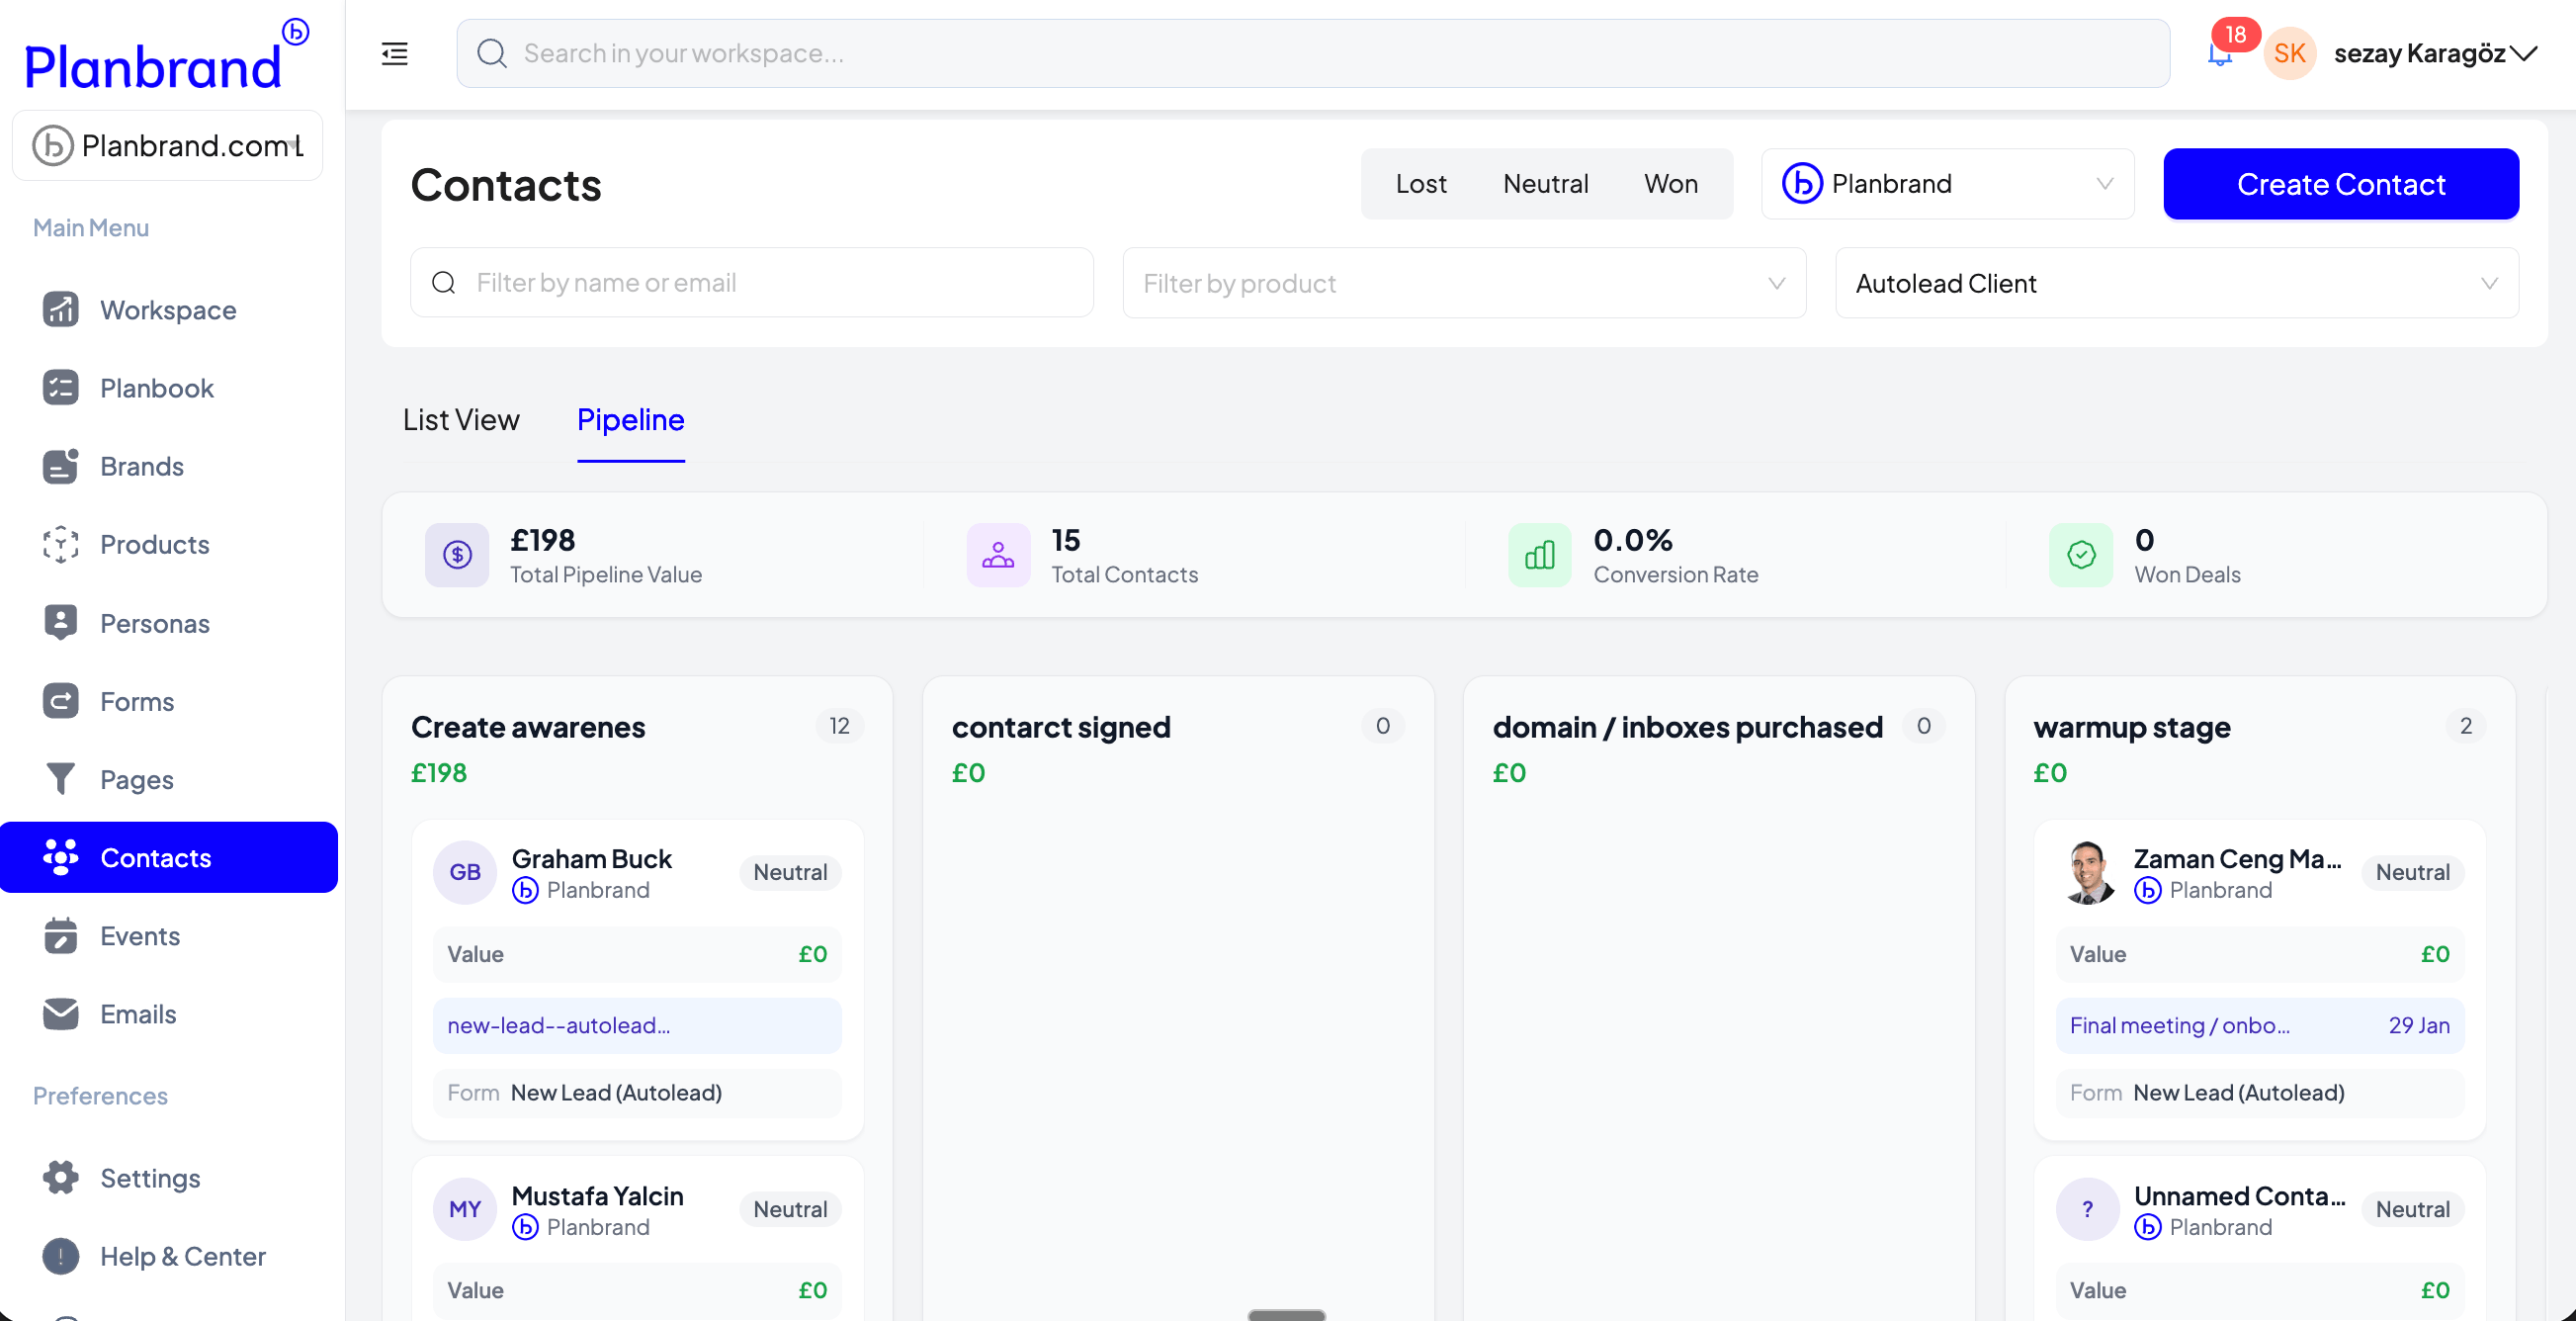Collapse sidebar with the menu-fold icon
This screenshot has width=2576, height=1321.
(x=395, y=54)
